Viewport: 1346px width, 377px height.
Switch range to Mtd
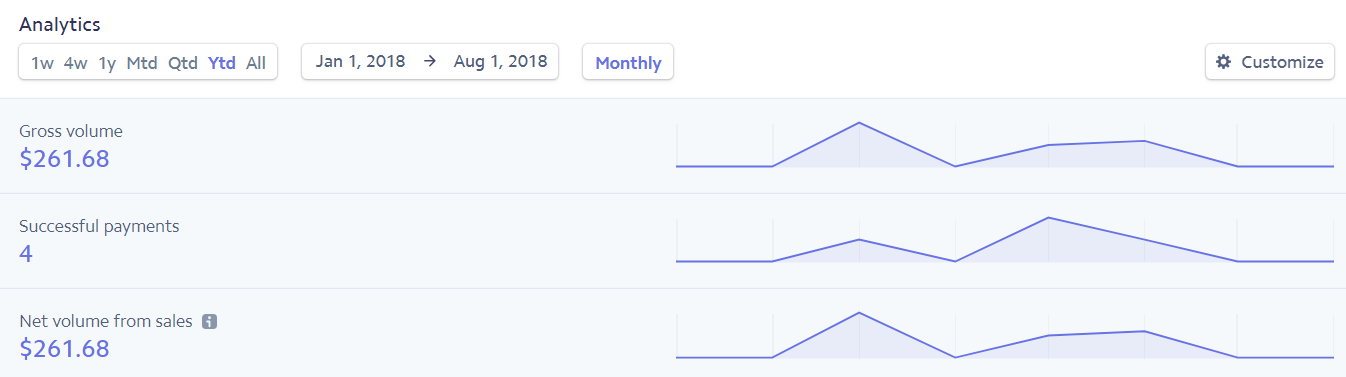point(142,63)
